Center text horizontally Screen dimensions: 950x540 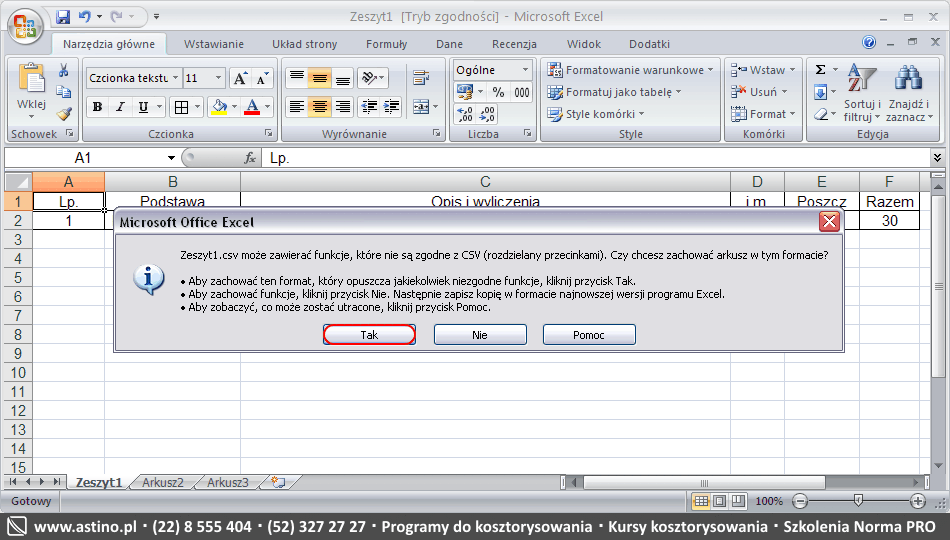[x=319, y=107]
